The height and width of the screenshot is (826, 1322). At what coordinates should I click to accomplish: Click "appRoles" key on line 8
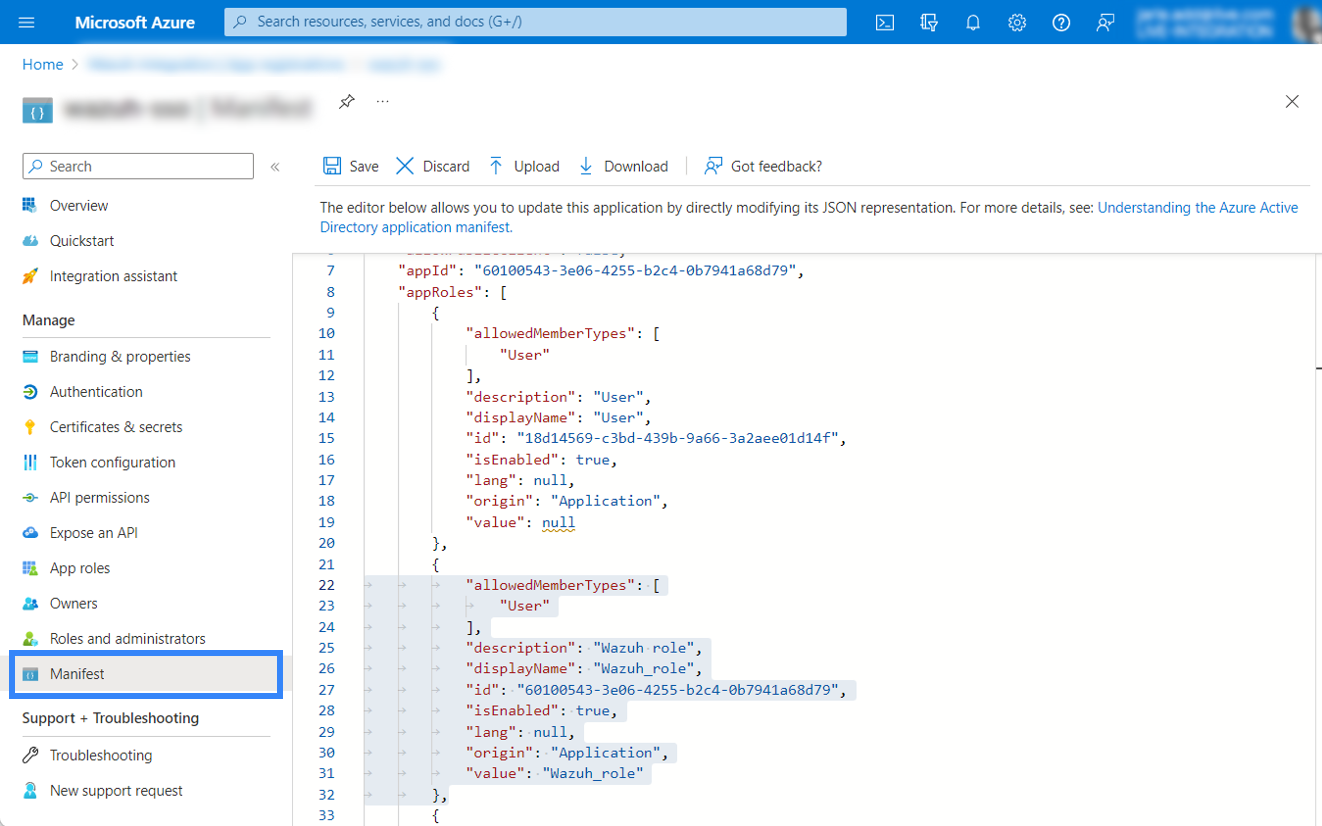[x=439, y=292]
